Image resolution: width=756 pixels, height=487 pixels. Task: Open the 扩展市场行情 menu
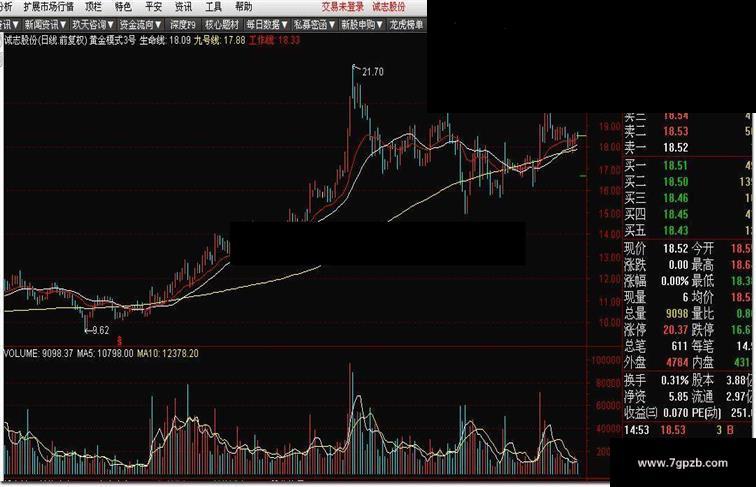tap(49, 7)
